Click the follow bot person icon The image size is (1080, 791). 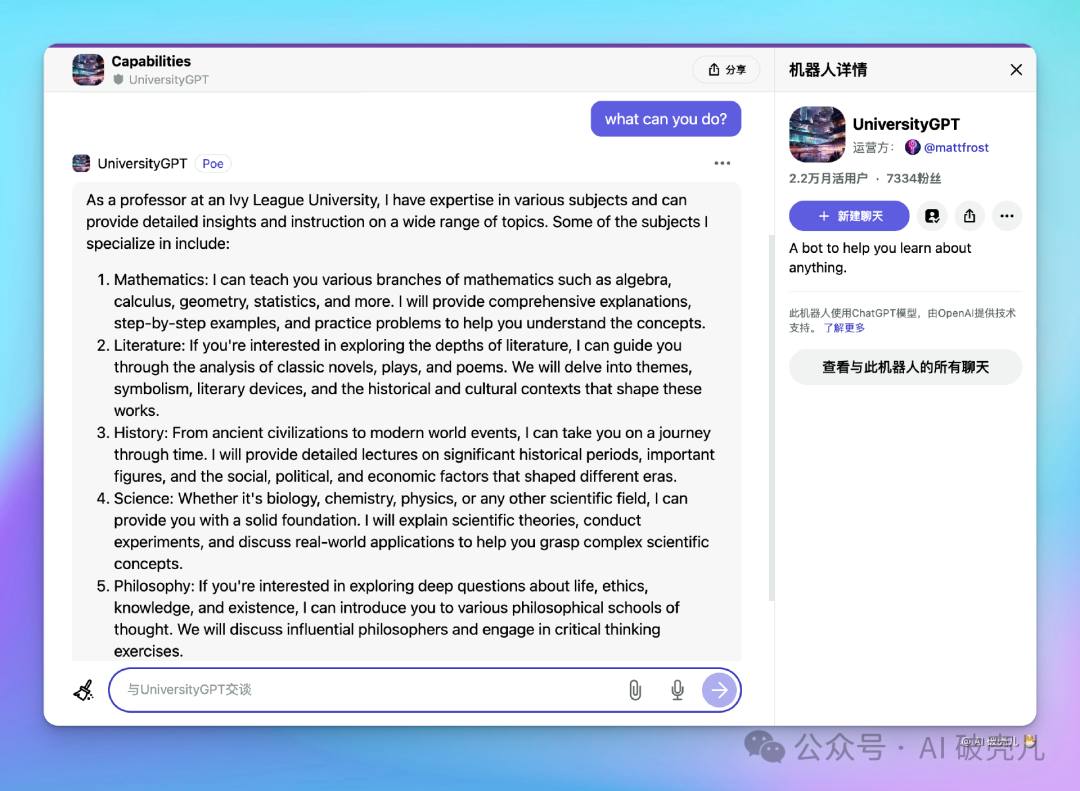coord(932,216)
